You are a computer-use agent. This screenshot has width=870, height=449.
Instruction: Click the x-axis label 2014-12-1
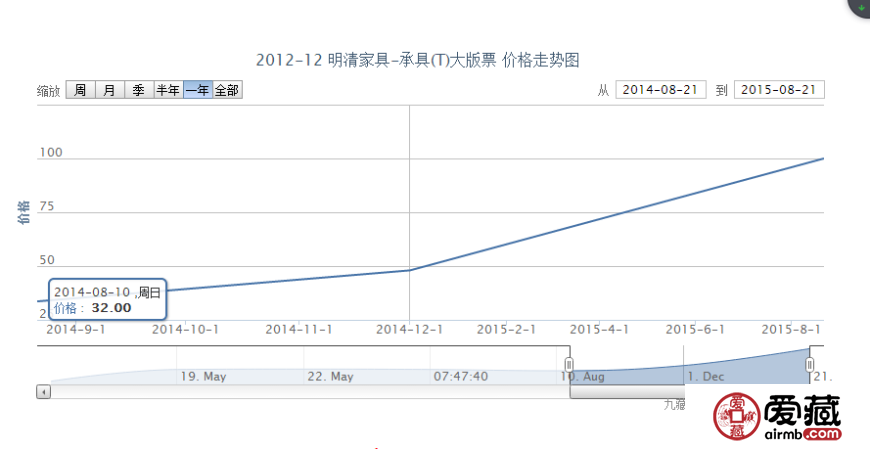pos(409,329)
